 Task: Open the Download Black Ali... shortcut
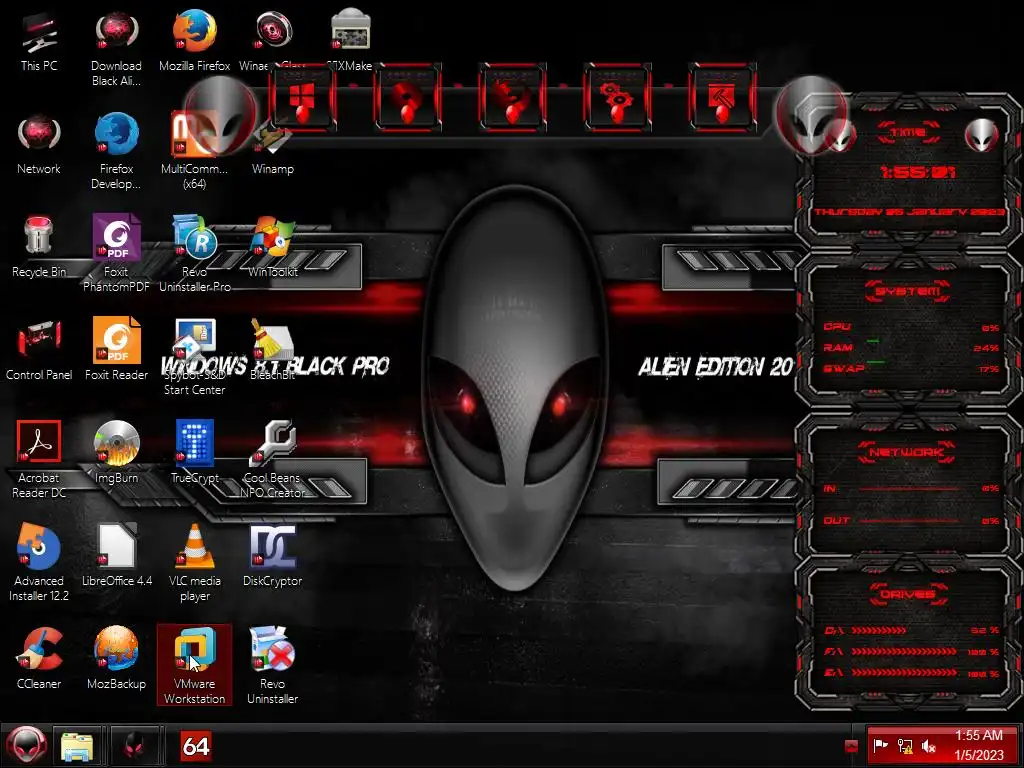(116, 49)
